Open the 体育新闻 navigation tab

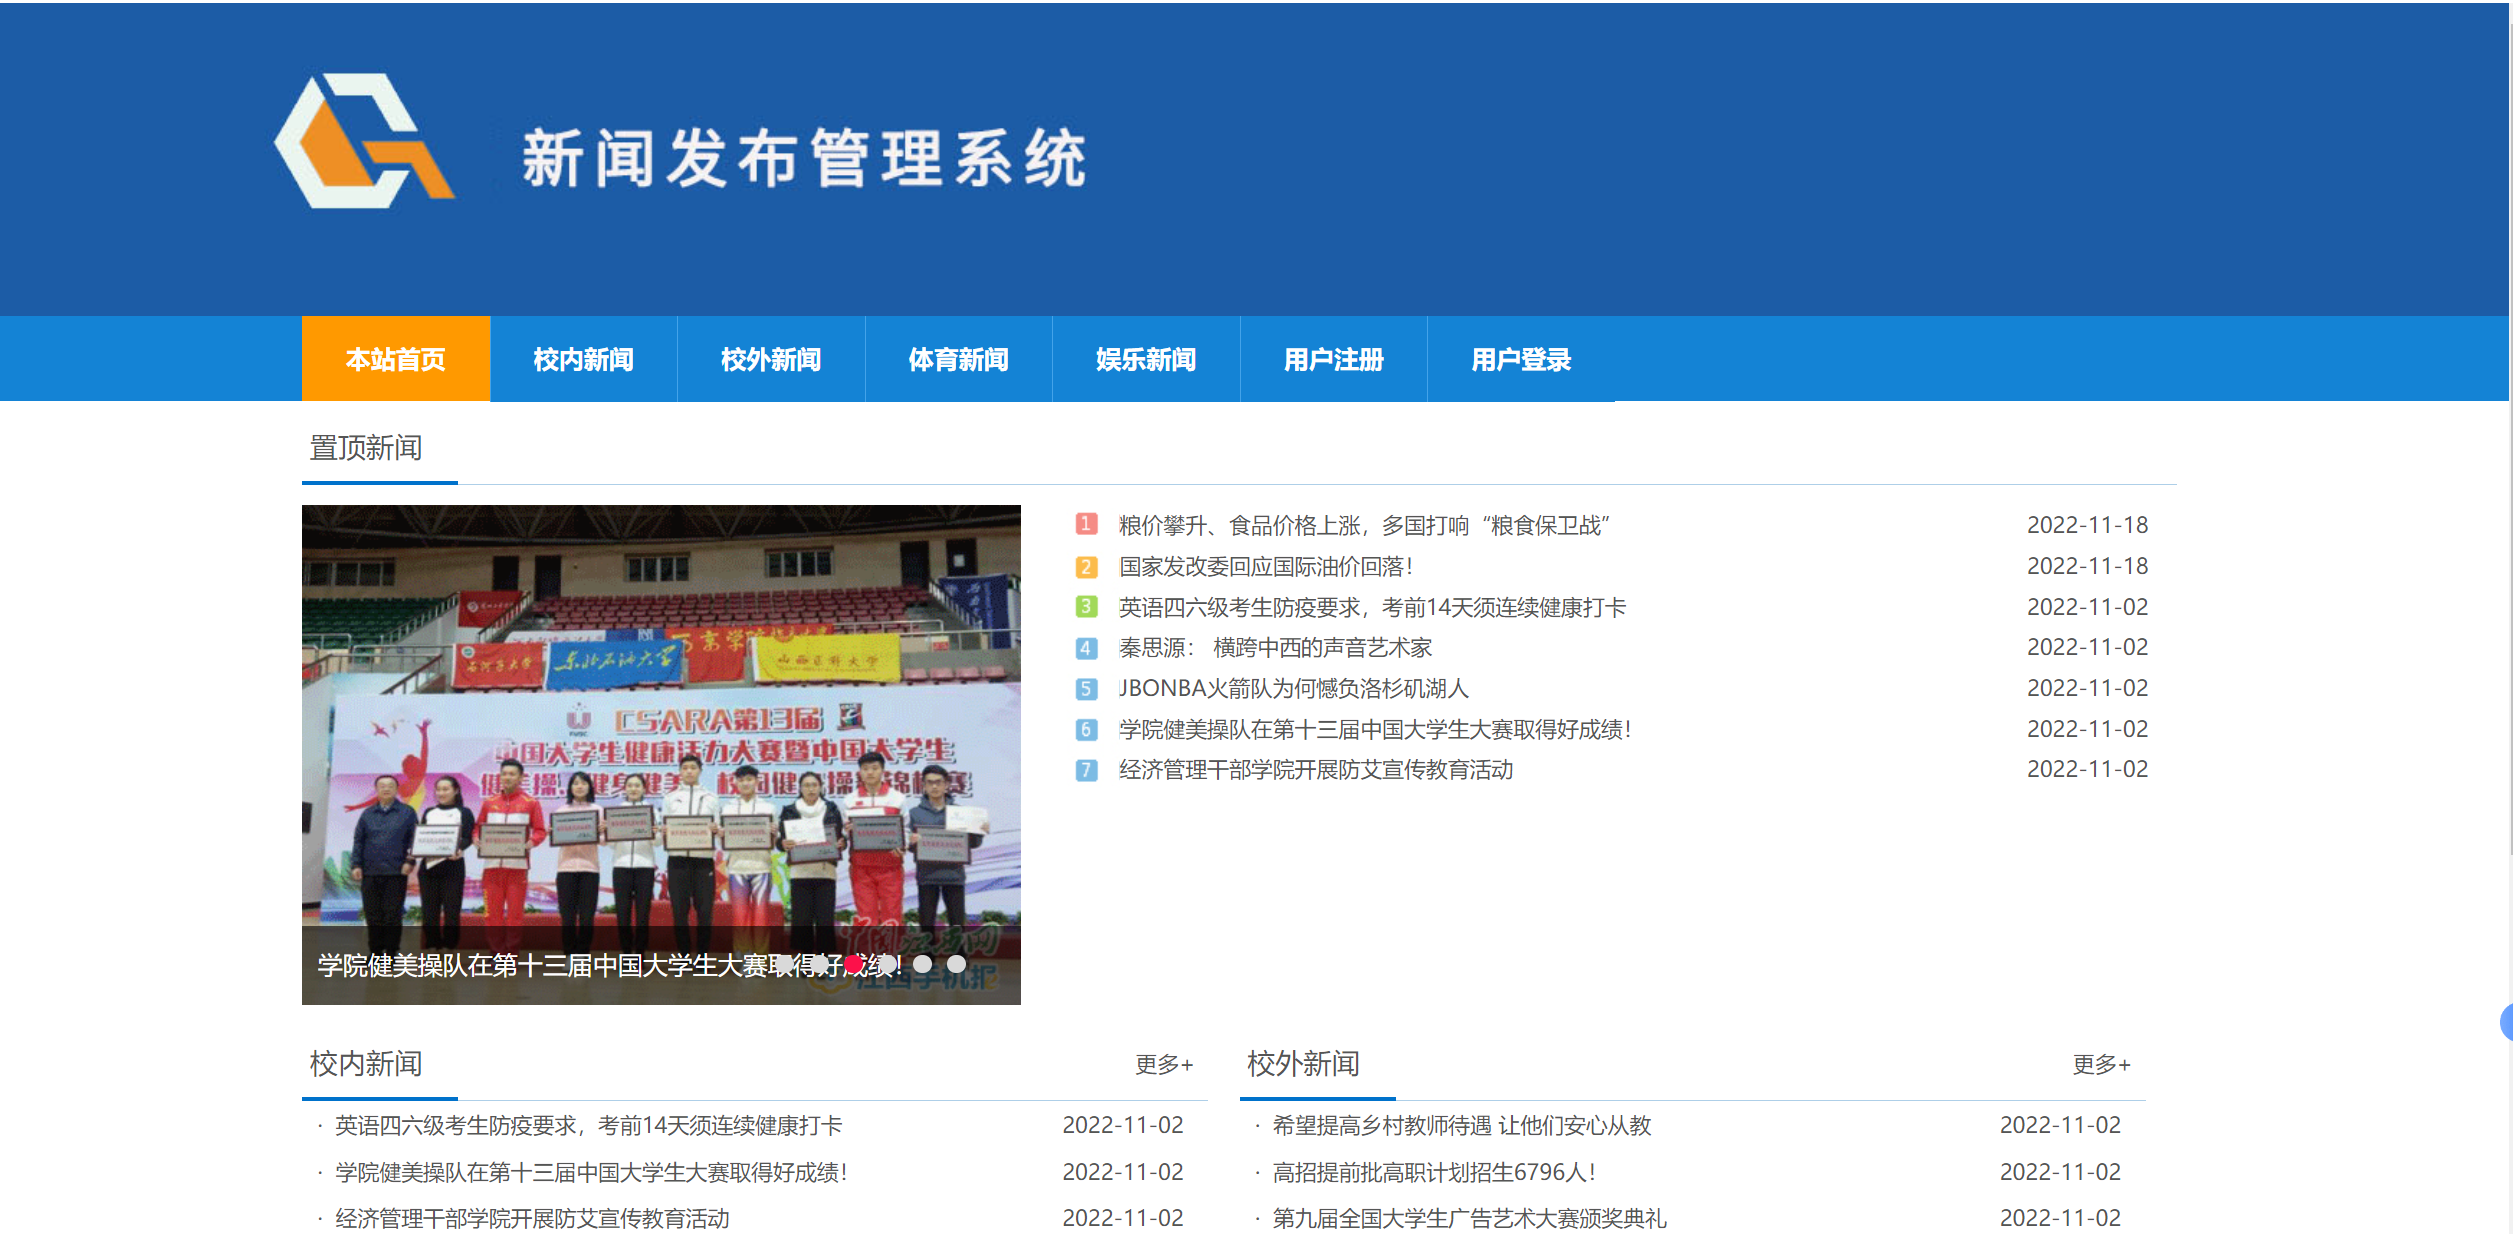[x=958, y=359]
